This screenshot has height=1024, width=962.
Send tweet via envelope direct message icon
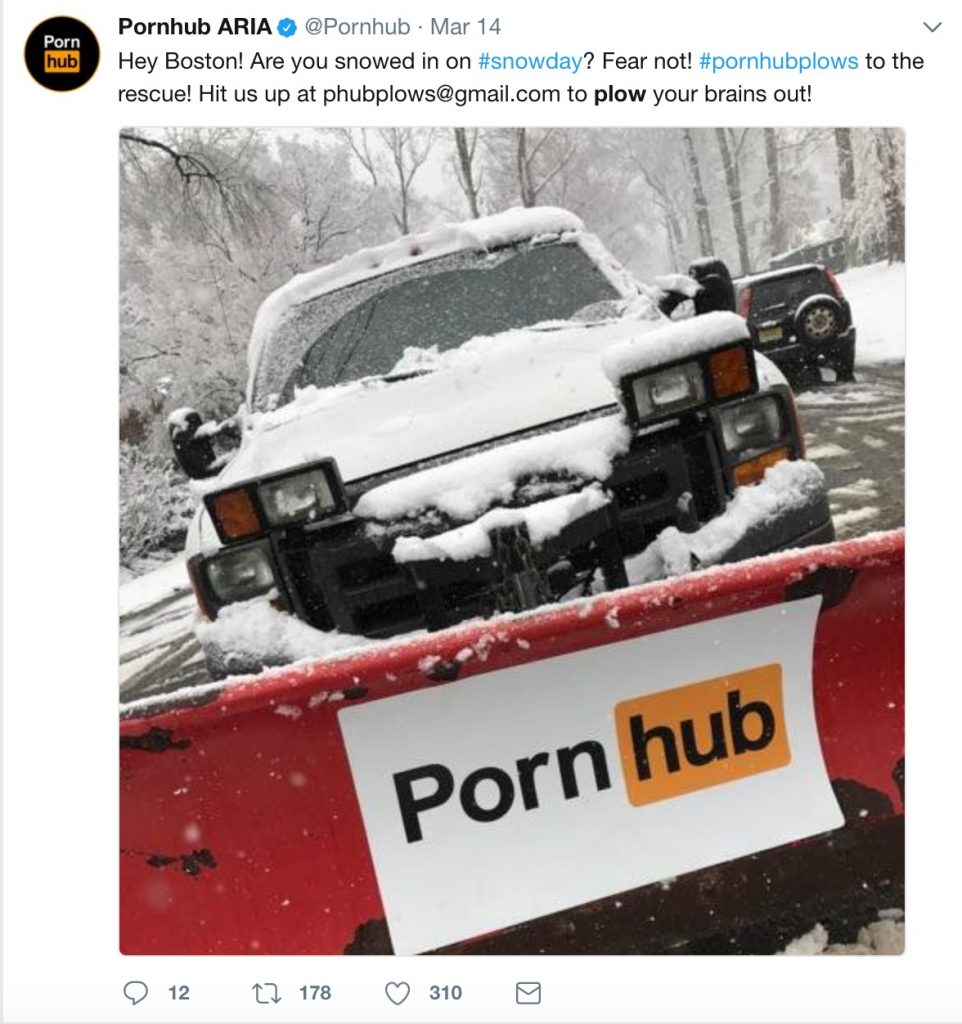click(x=528, y=993)
